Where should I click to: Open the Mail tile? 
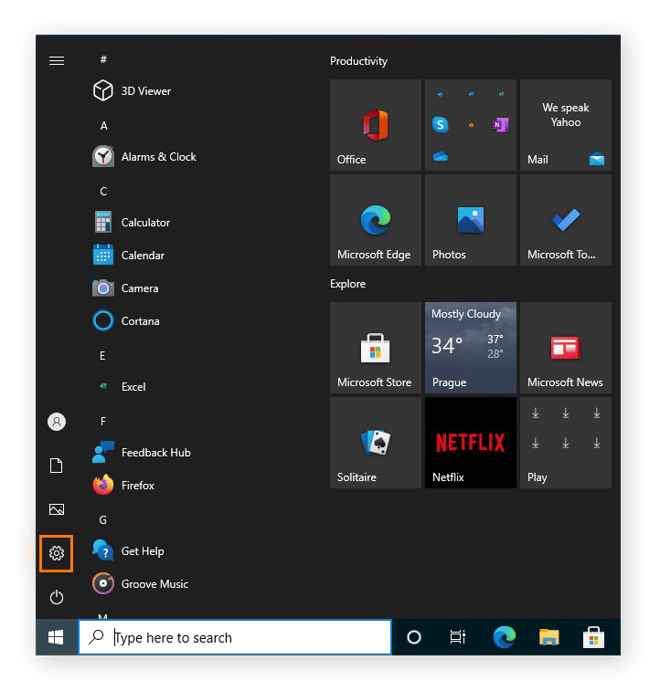[x=566, y=125]
